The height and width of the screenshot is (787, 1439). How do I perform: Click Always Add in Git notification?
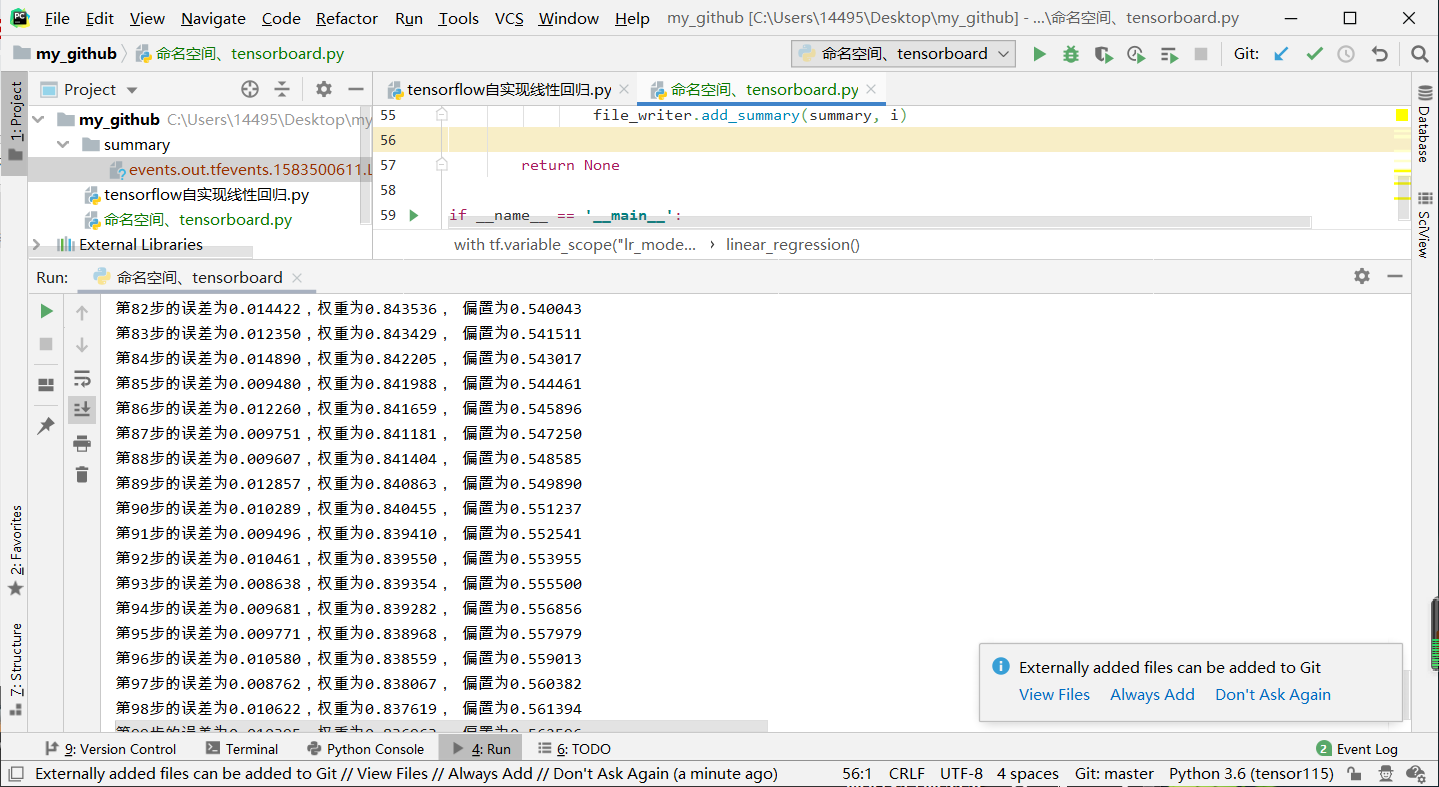pos(1152,694)
